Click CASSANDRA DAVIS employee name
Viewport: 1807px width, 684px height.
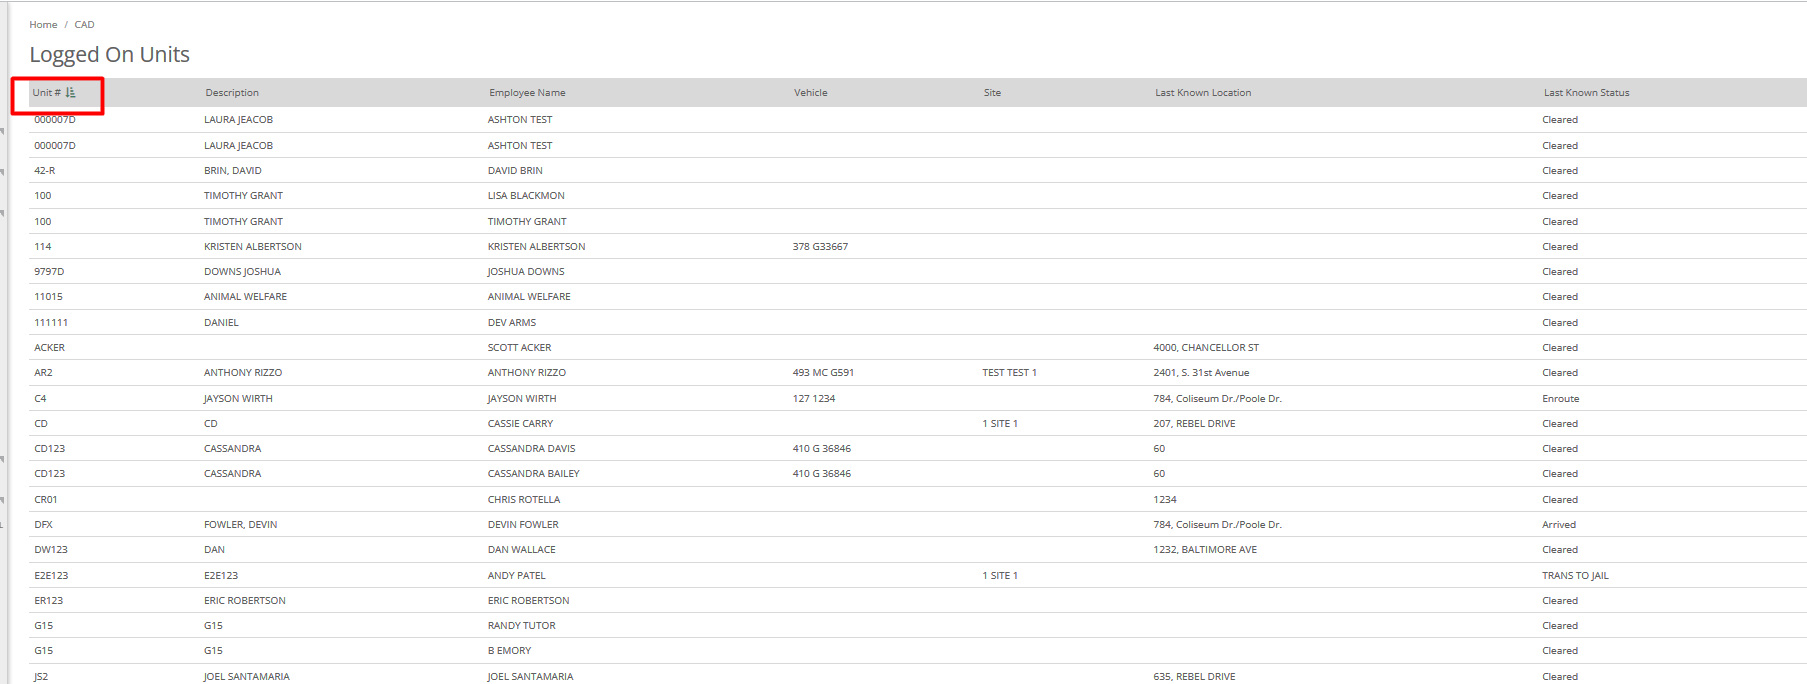[x=531, y=448]
